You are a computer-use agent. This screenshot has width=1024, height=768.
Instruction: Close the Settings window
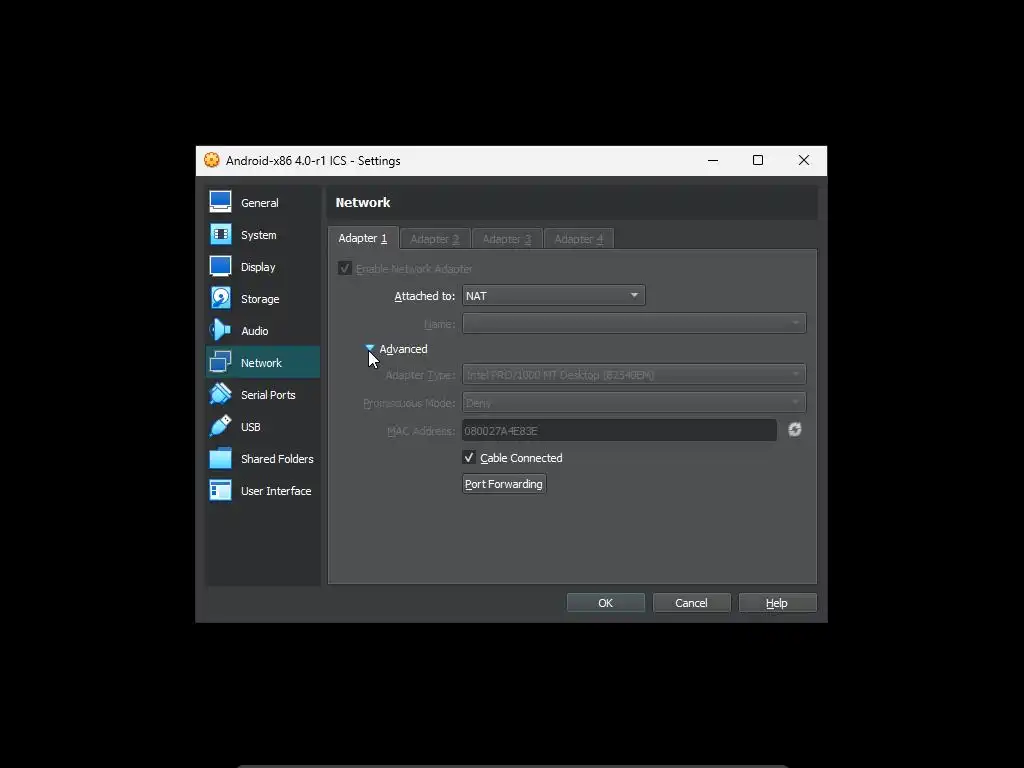click(x=804, y=160)
